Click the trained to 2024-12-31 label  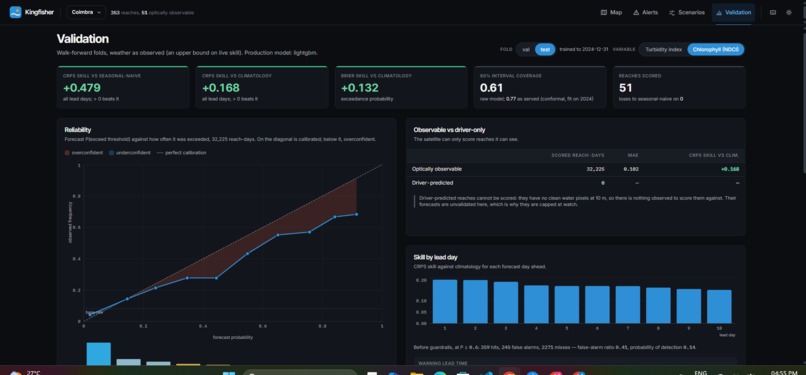583,49
